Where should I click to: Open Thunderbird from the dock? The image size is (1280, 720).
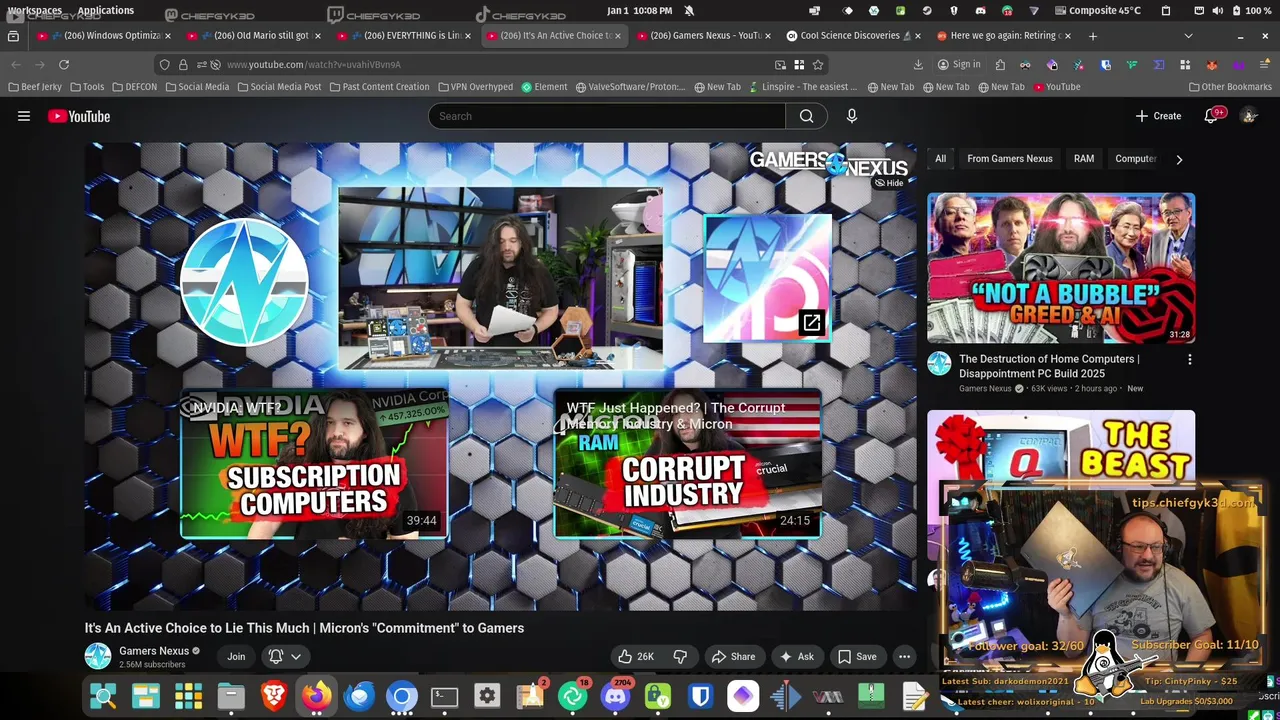point(360,696)
